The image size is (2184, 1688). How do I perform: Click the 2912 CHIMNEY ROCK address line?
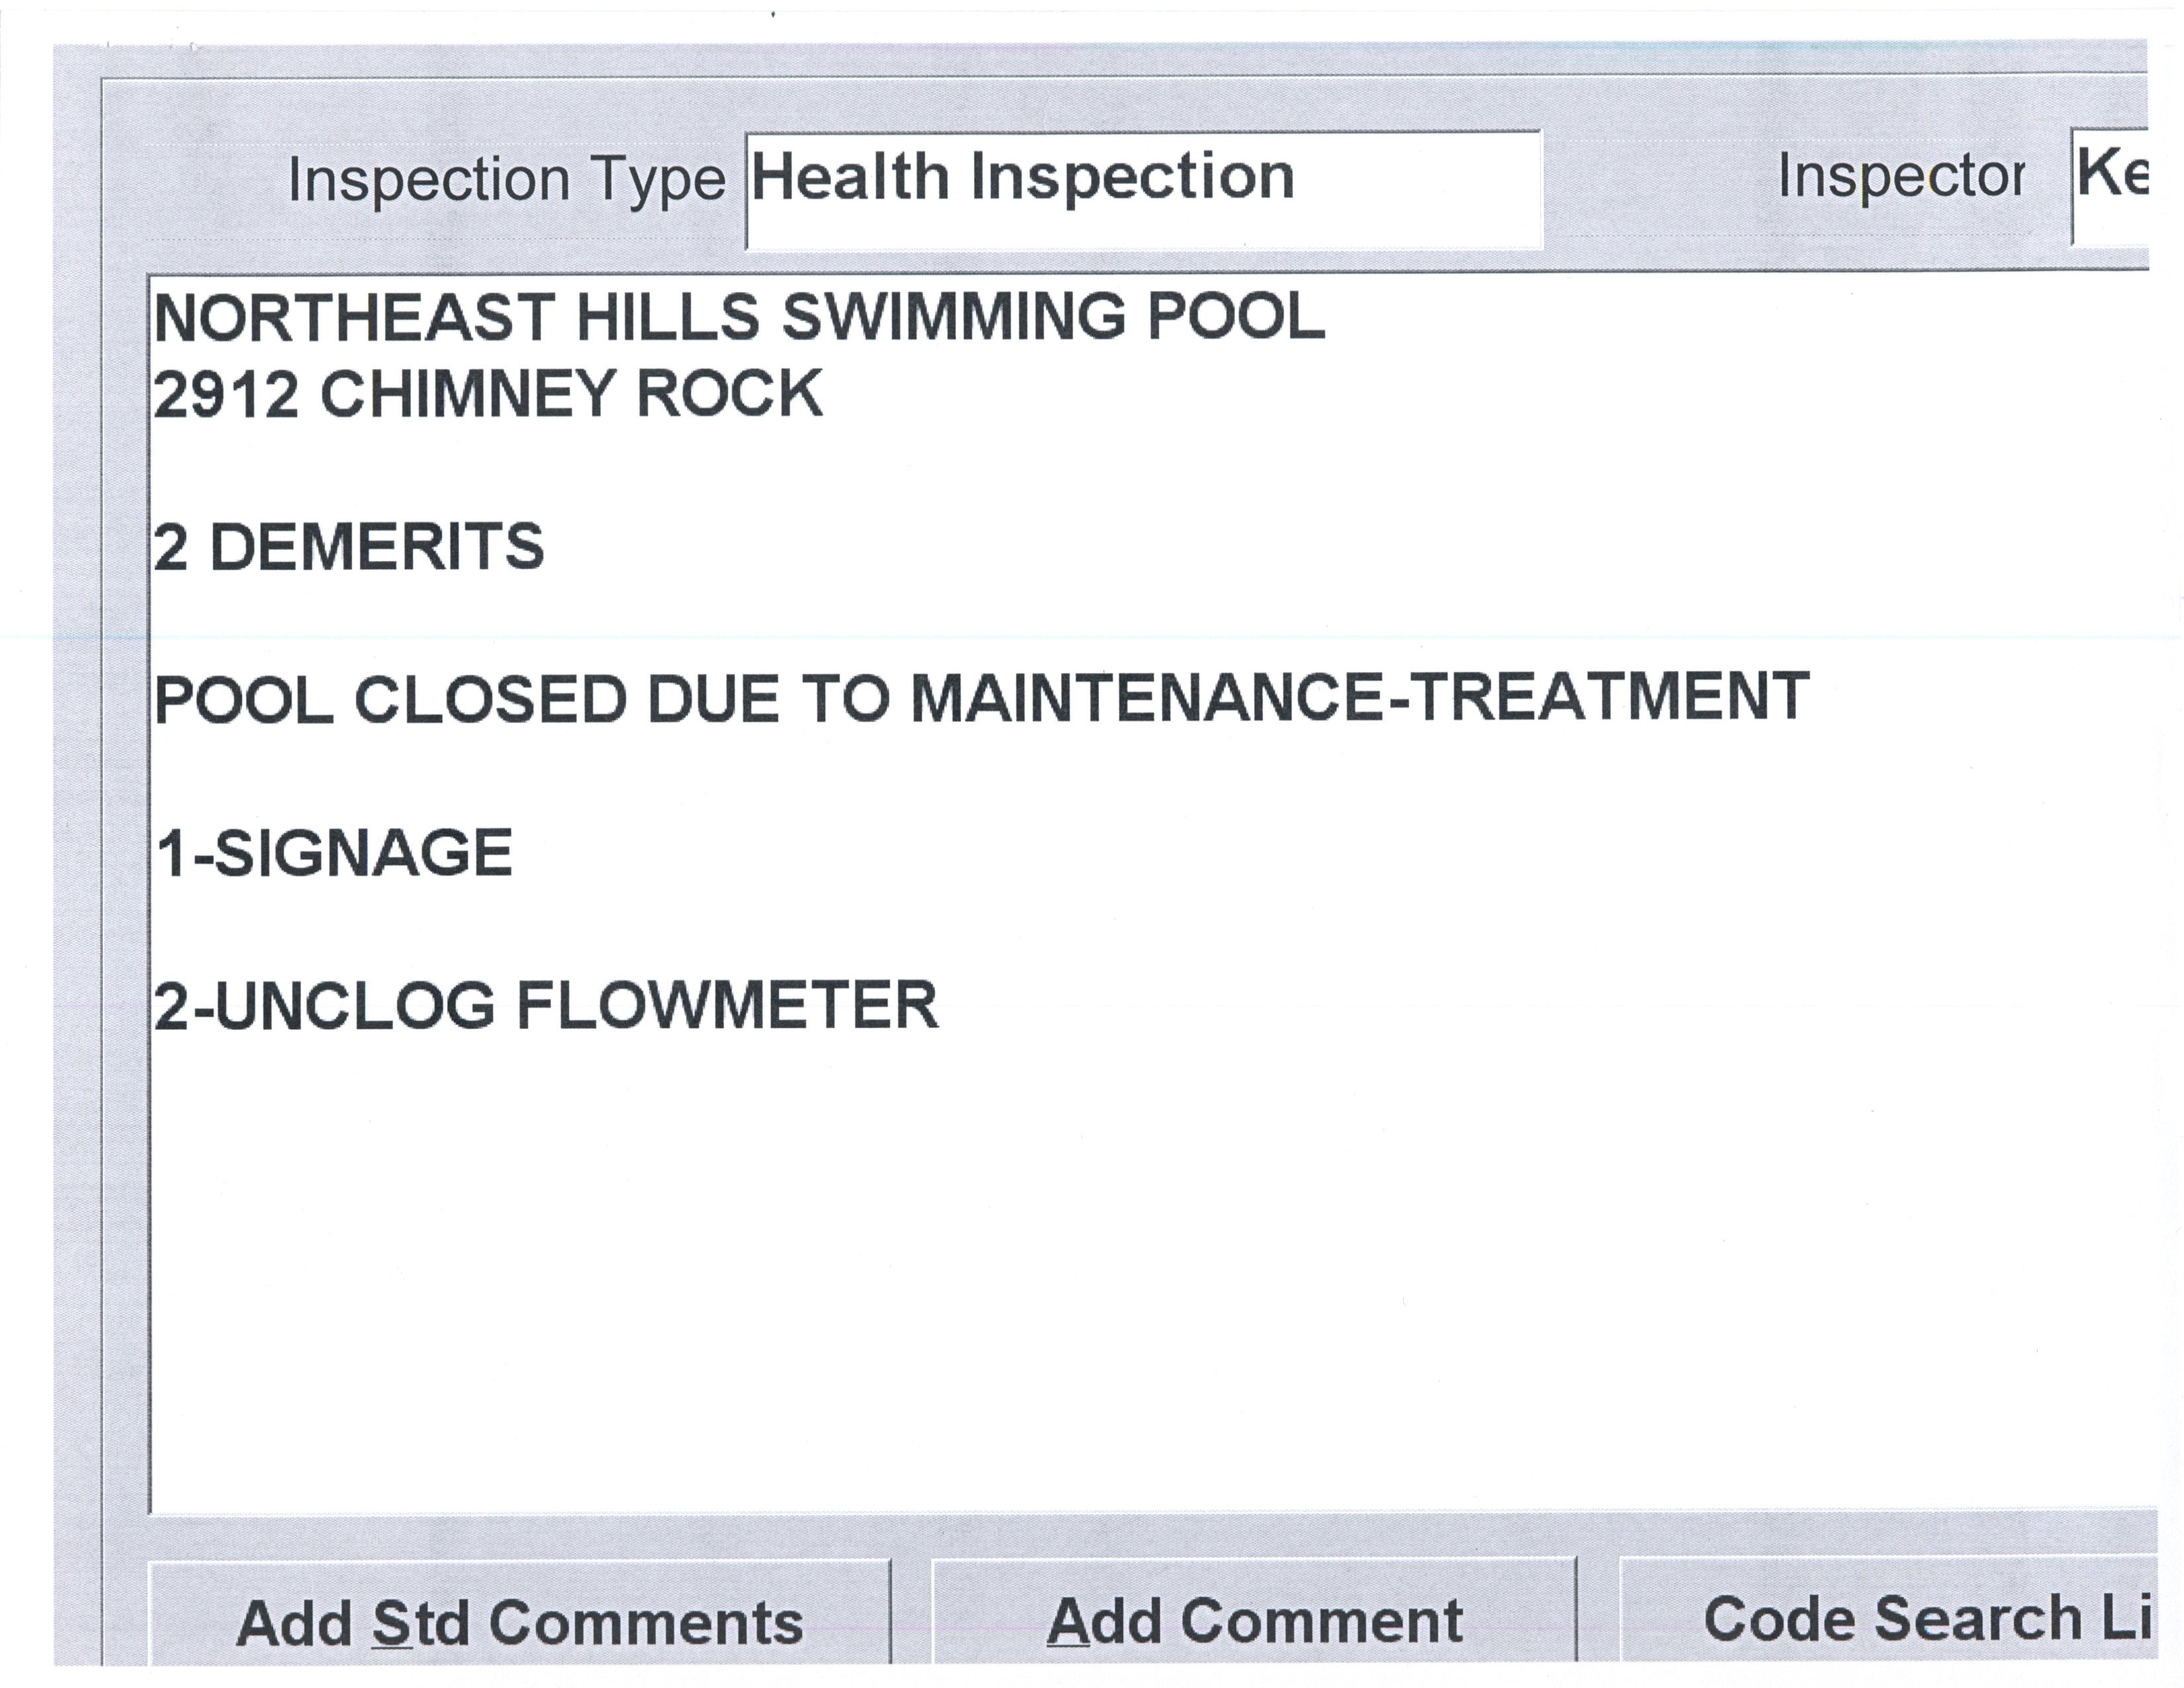pyautogui.click(x=488, y=394)
